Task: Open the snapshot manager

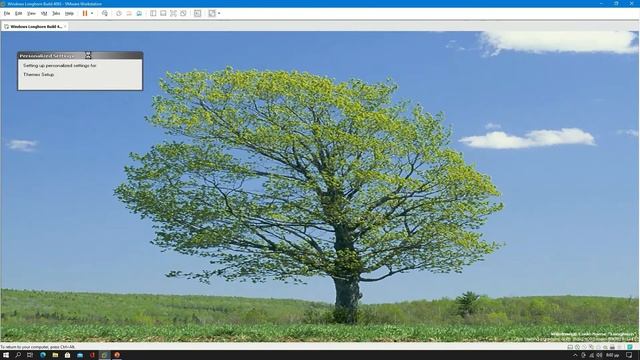Action: pyautogui.click(x=139, y=13)
